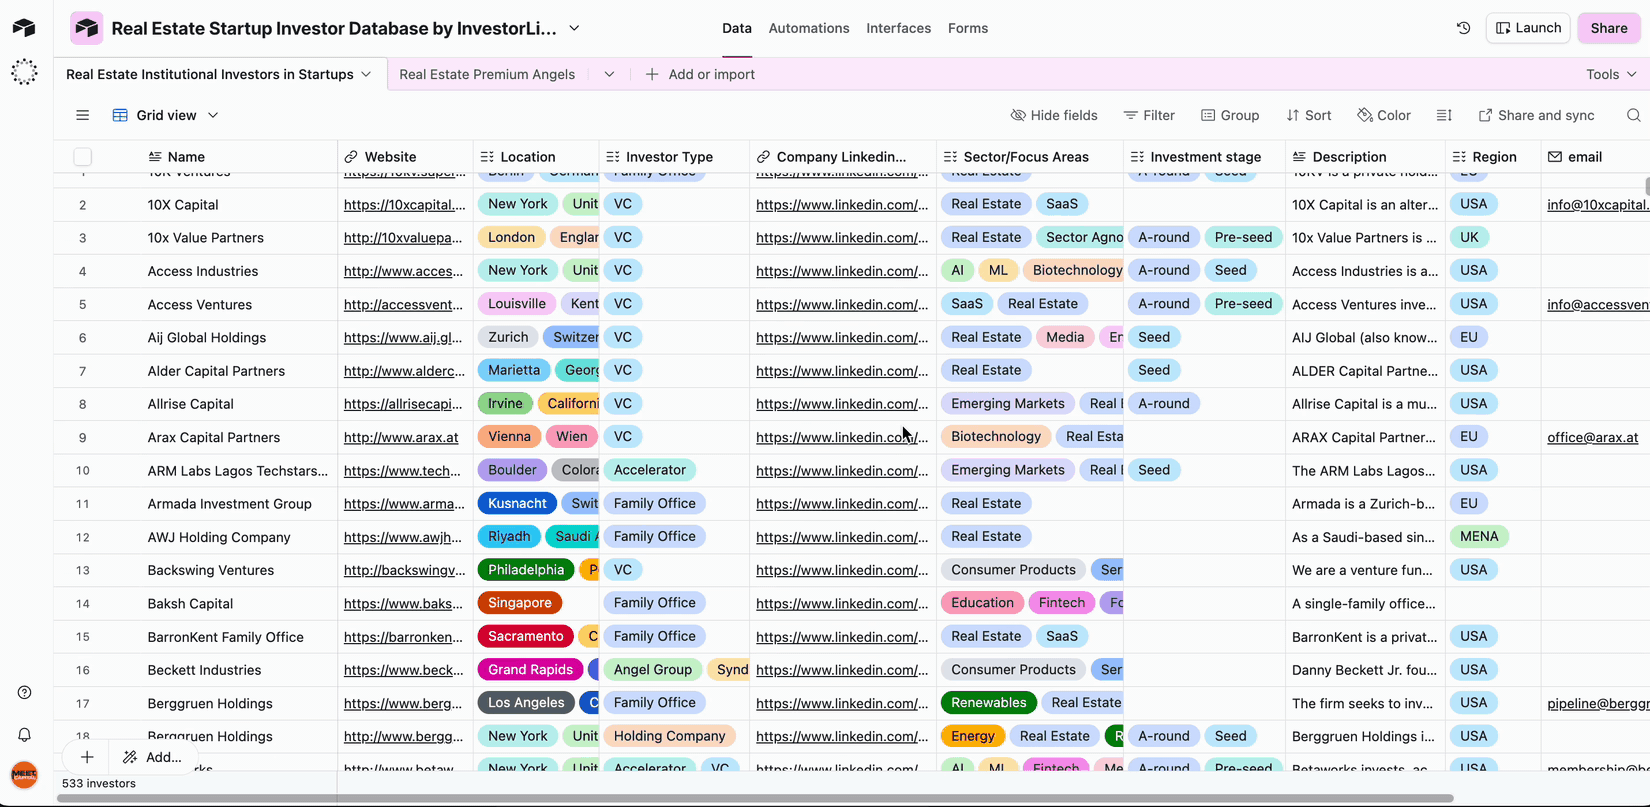Tick the select-all rows checkbox
Image resolution: width=1650 pixels, height=807 pixels.
[x=83, y=156]
